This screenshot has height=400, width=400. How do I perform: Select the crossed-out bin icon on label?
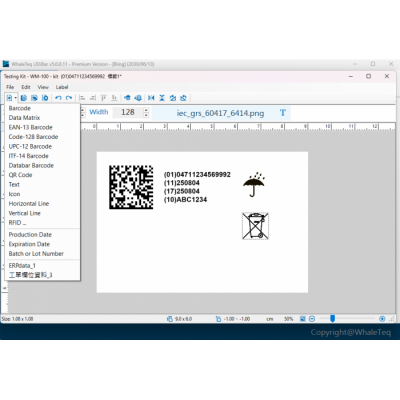tap(255, 226)
